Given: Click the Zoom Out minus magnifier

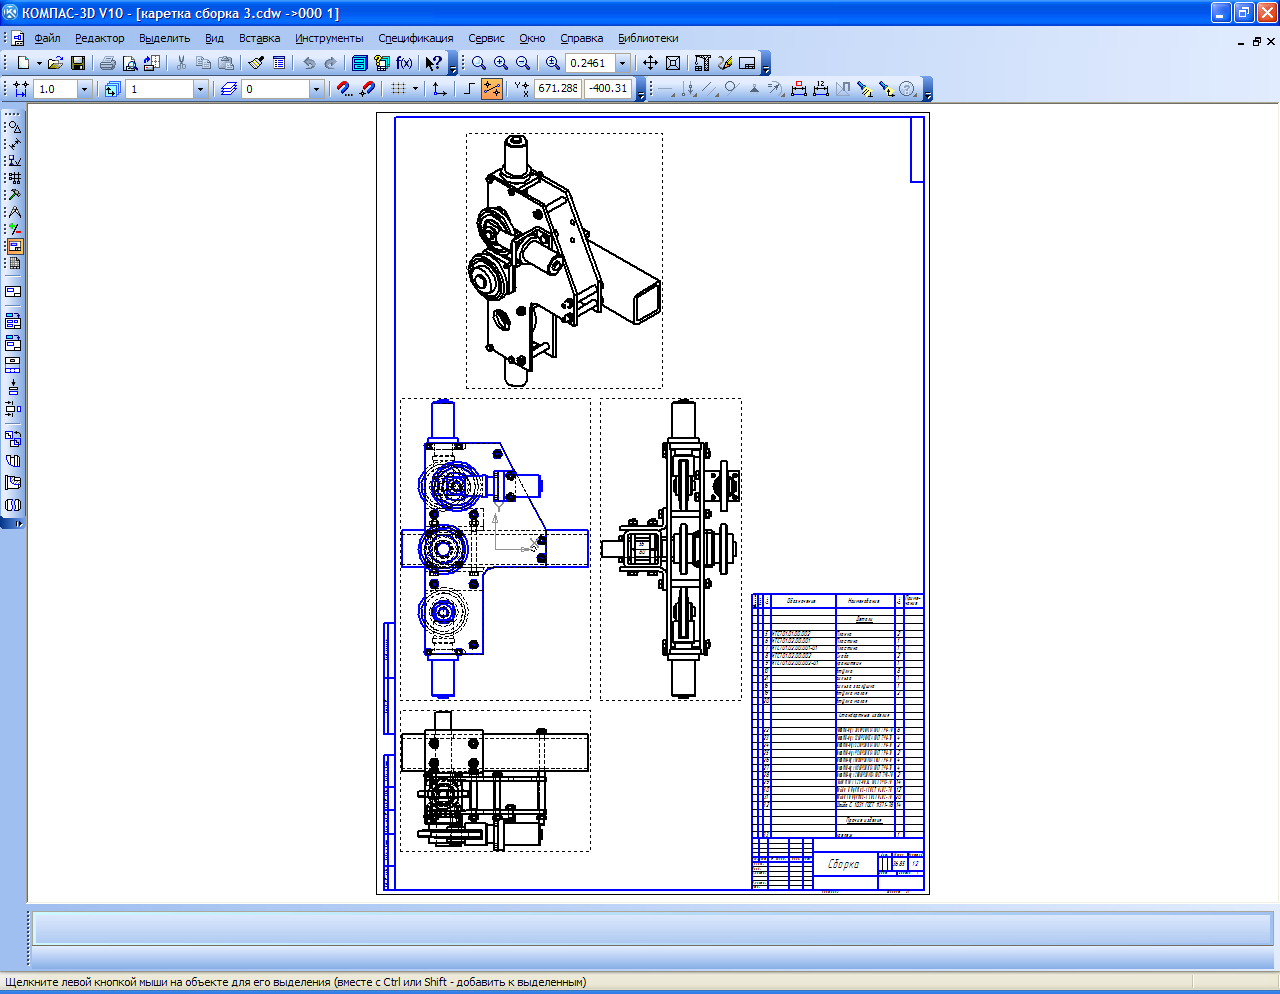Looking at the screenshot, I should tap(523, 63).
